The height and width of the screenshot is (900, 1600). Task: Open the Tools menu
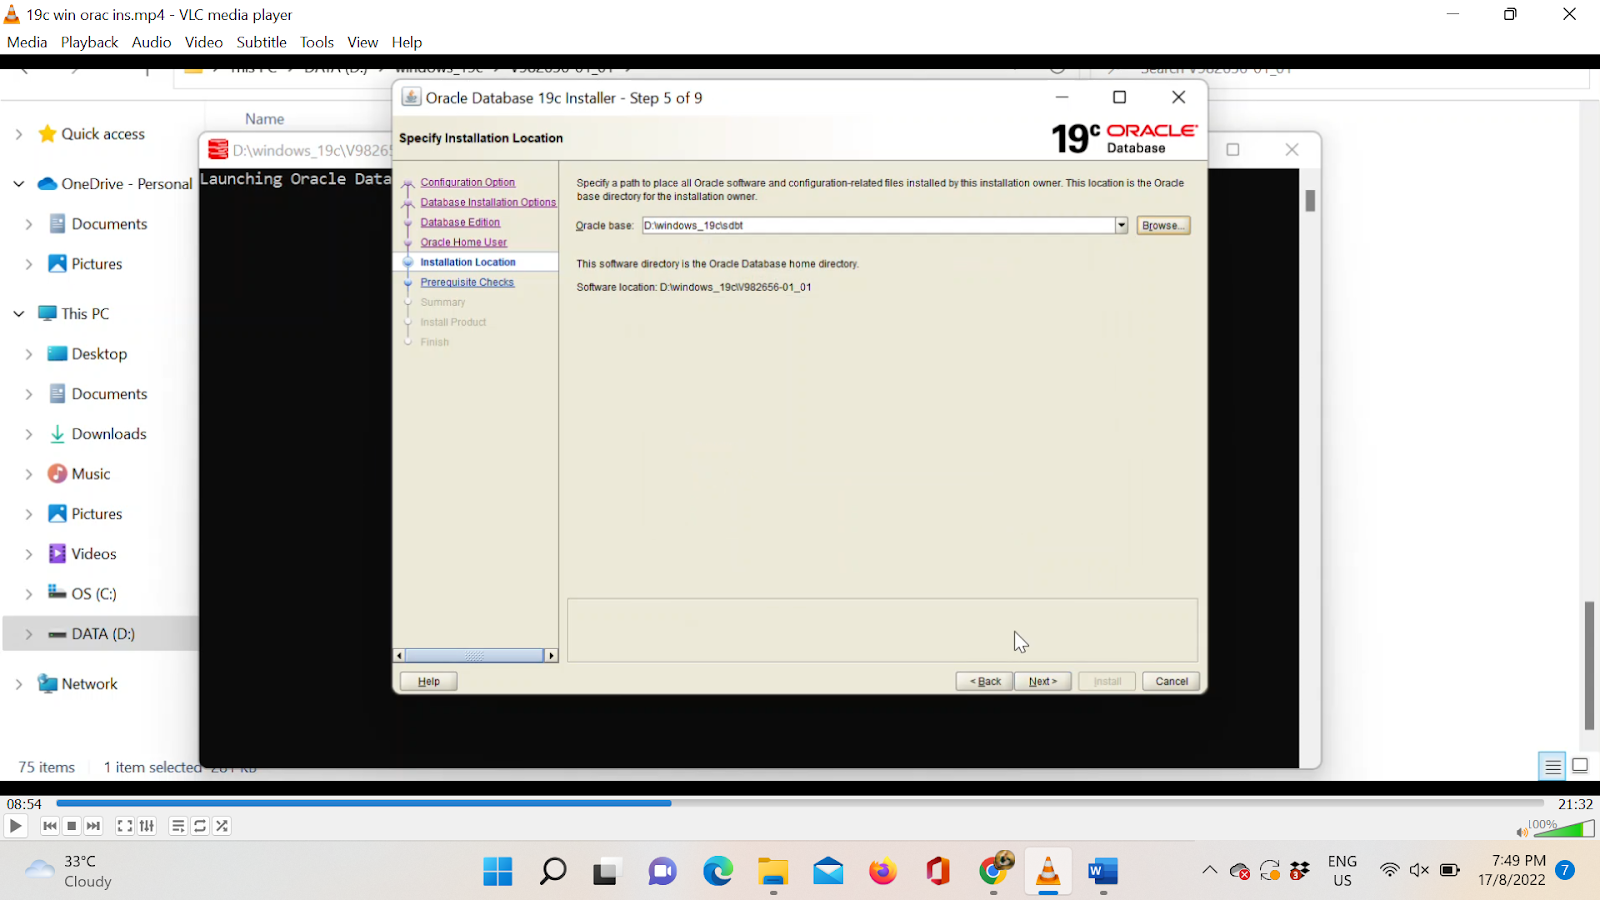317,42
